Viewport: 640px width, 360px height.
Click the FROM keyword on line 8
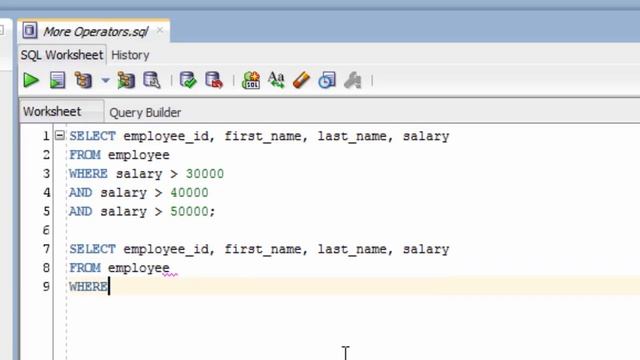tap(84, 268)
